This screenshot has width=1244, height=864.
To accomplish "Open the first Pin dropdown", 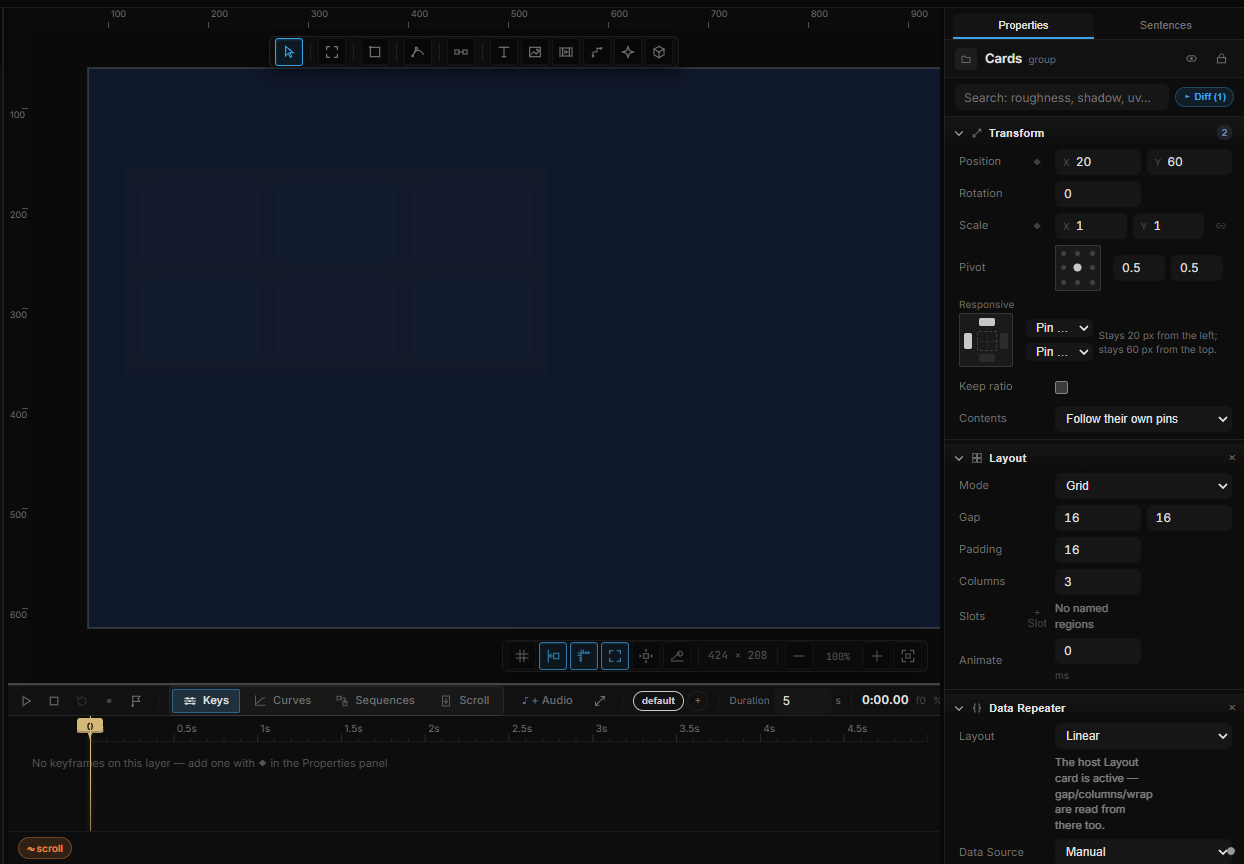I will click(x=1058, y=328).
